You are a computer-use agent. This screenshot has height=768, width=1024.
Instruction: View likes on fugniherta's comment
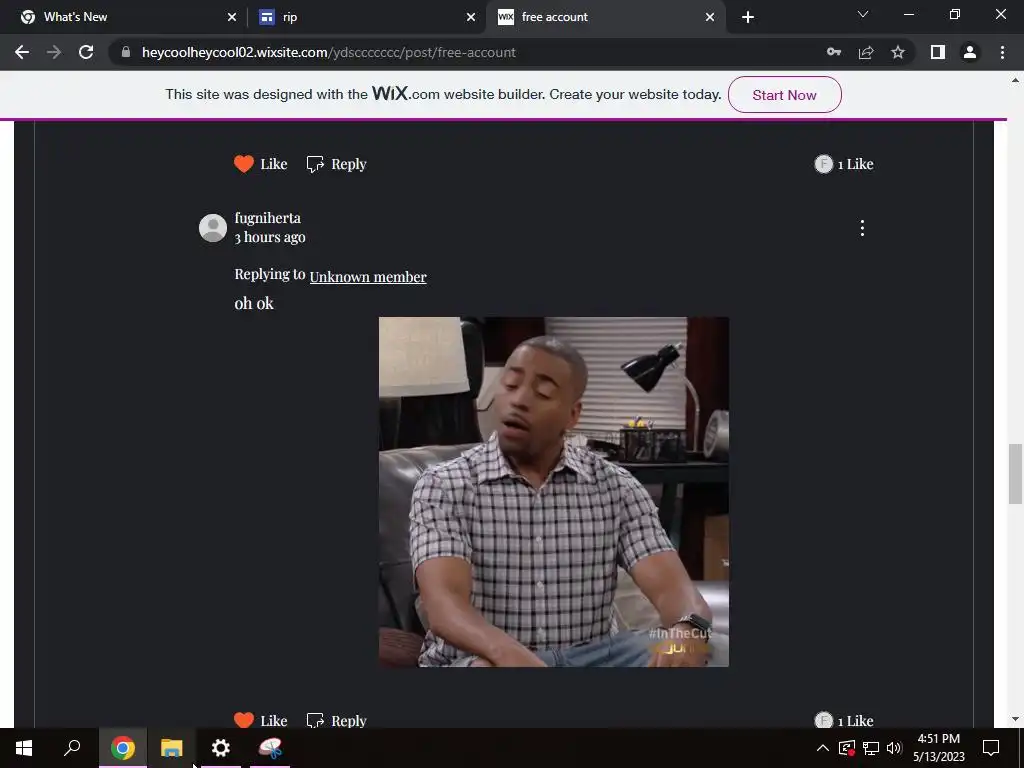843,720
